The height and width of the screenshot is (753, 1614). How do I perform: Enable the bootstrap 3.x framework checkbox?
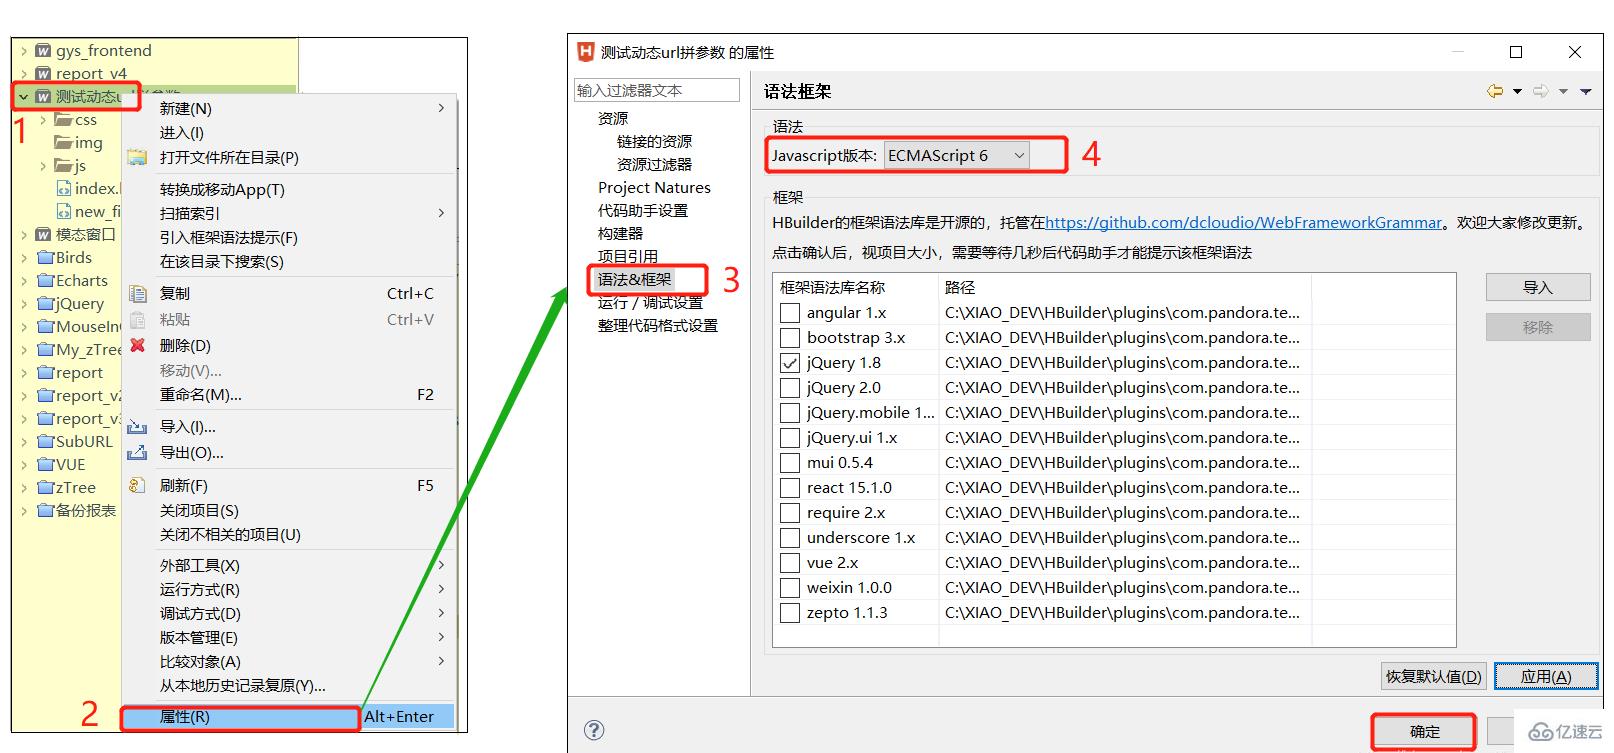(x=790, y=338)
